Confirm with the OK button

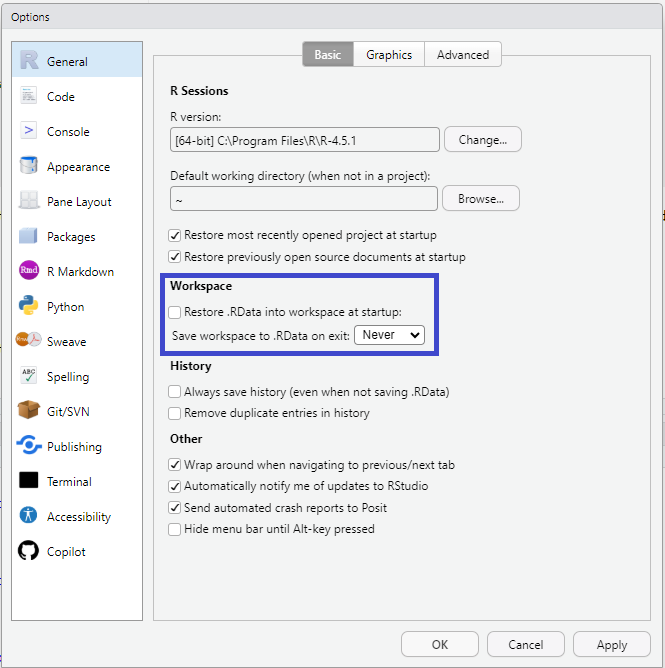[x=440, y=644]
